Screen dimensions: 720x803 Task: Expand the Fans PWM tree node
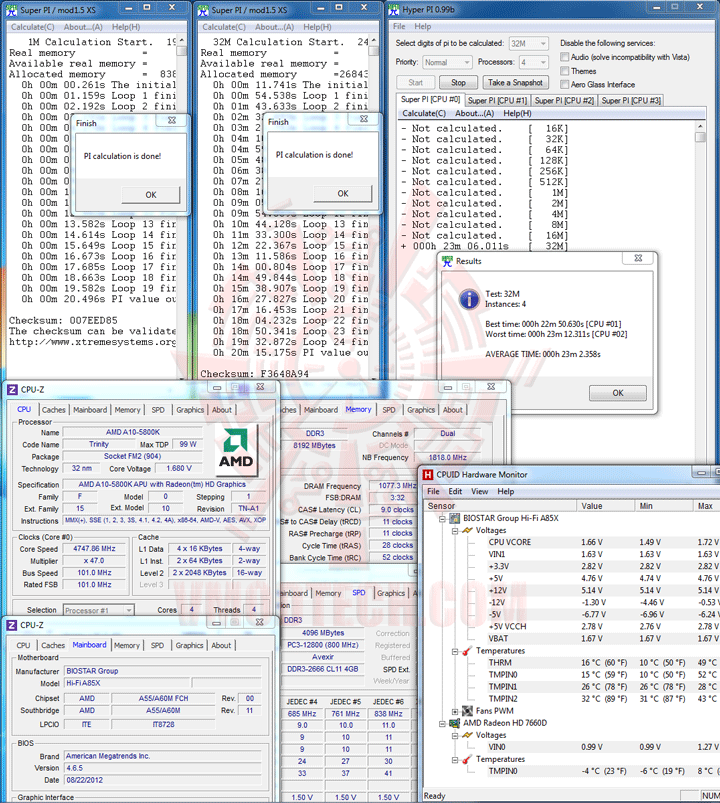[x=455, y=711]
